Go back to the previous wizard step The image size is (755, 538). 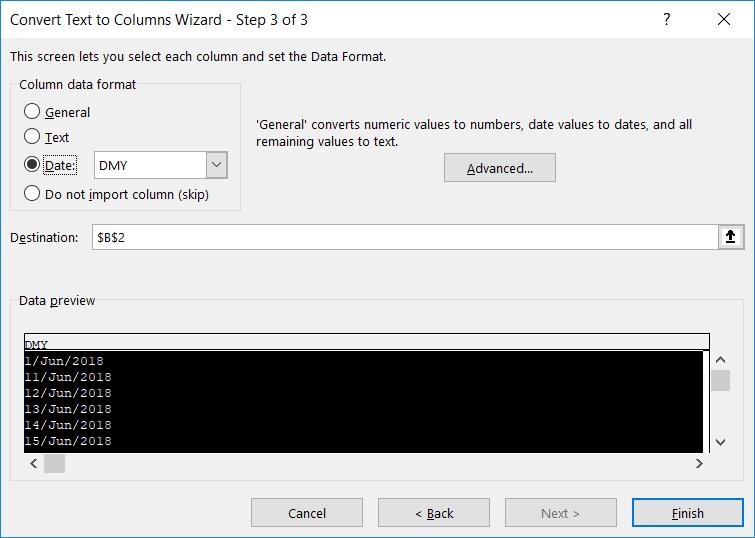pyautogui.click(x=433, y=513)
